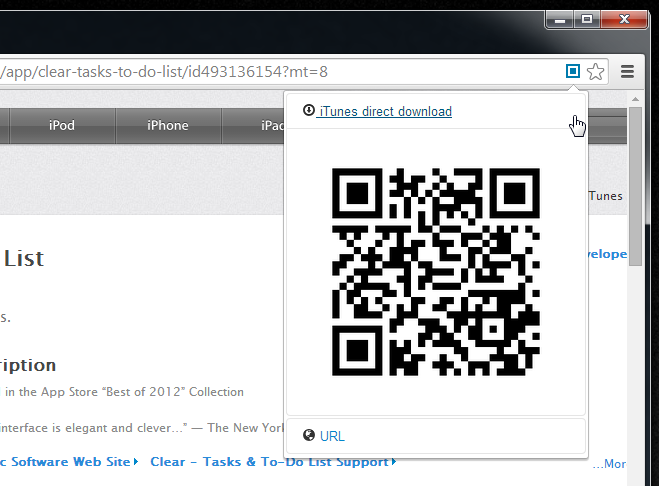Expand description with the More link

[x=609, y=464]
